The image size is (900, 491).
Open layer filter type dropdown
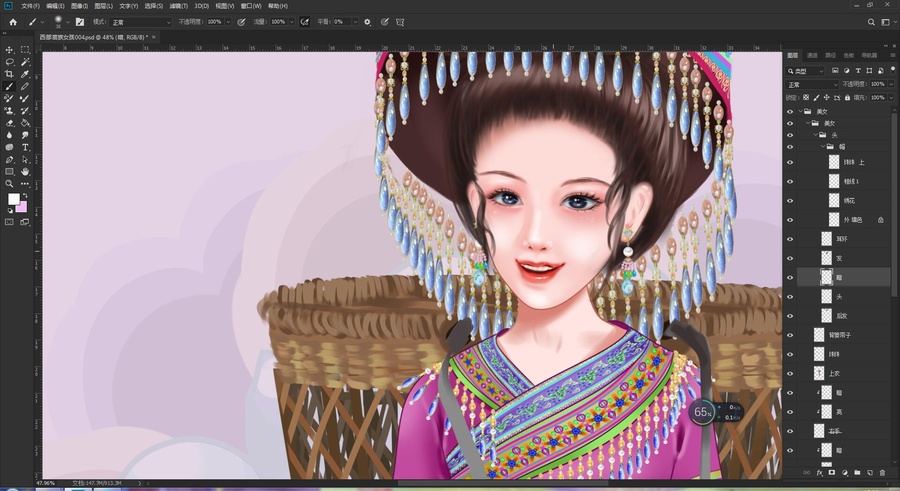point(805,71)
